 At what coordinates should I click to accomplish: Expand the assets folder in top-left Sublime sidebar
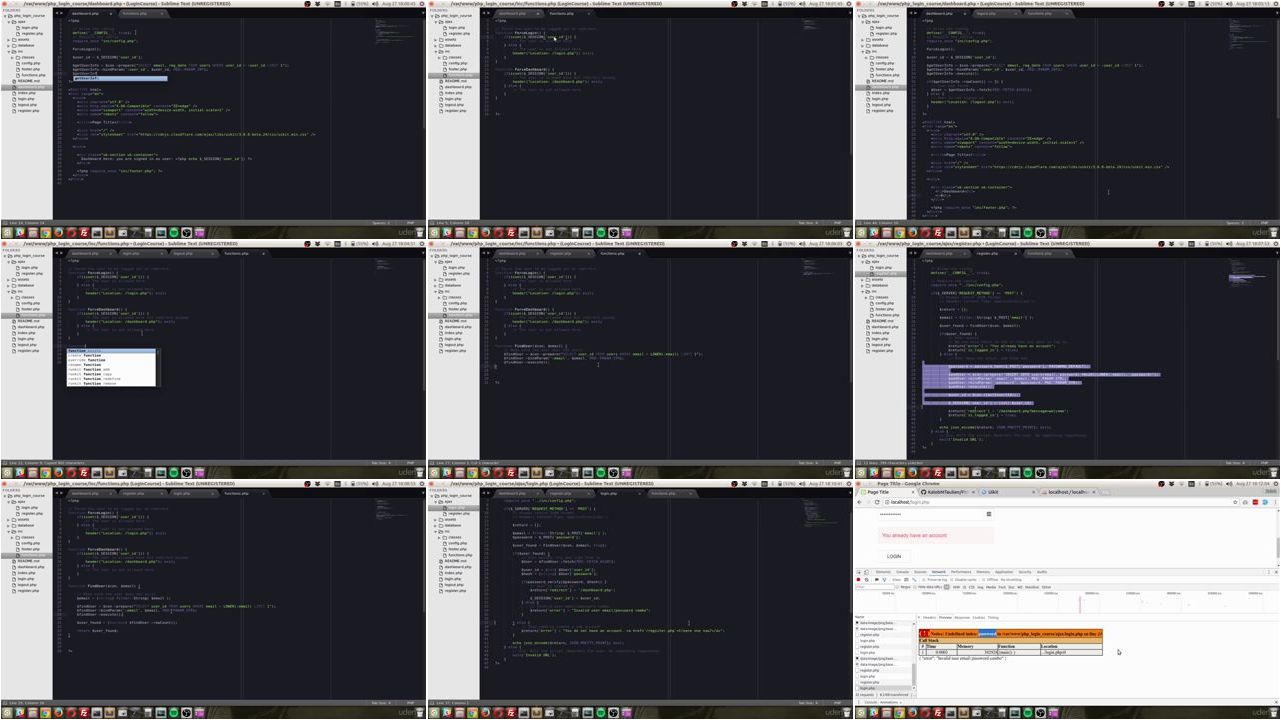point(9,40)
